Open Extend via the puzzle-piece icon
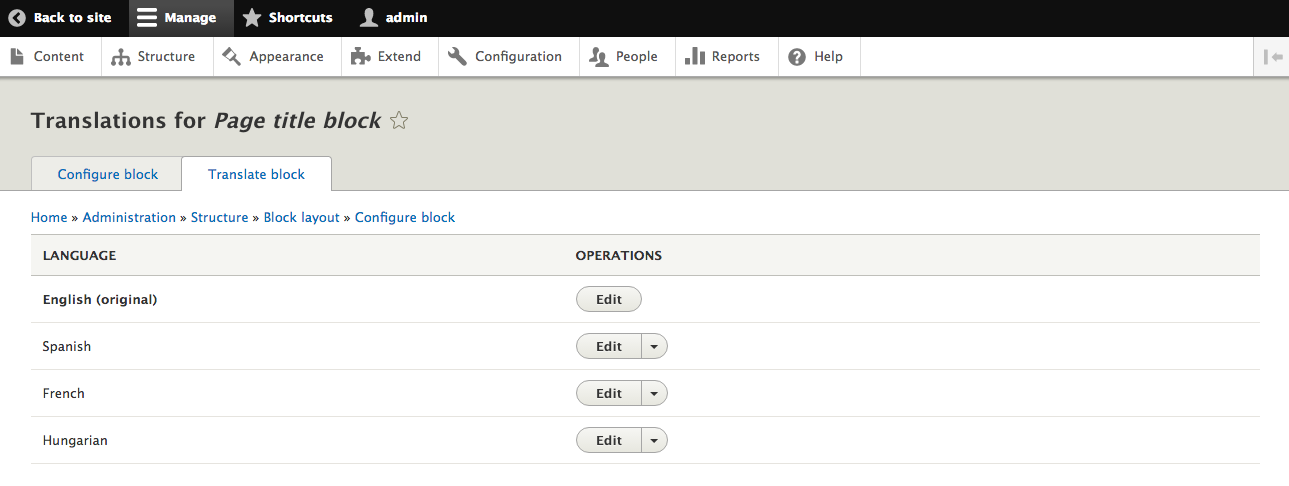1289x486 pixels. pyautogui.click(x=360, y=57)
